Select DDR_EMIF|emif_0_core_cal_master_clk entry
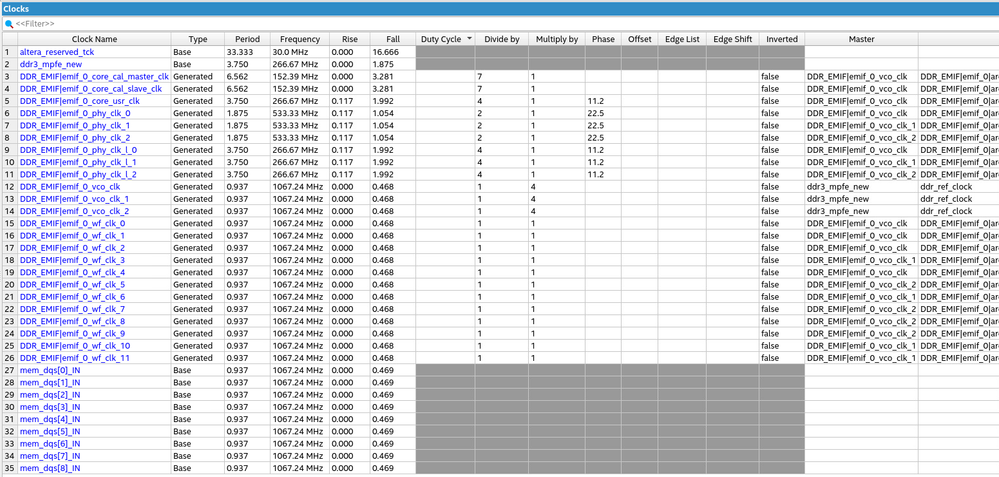Screen dimensions: 999x477 (x=94, y=76)
